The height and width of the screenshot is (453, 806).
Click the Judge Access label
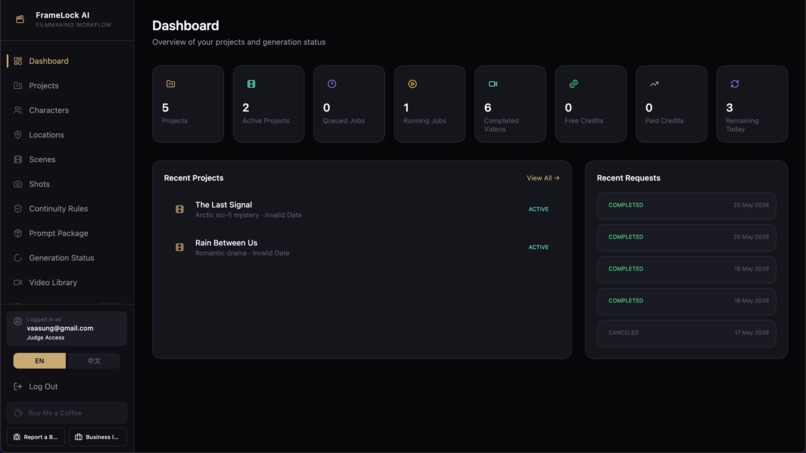[45, 338]
